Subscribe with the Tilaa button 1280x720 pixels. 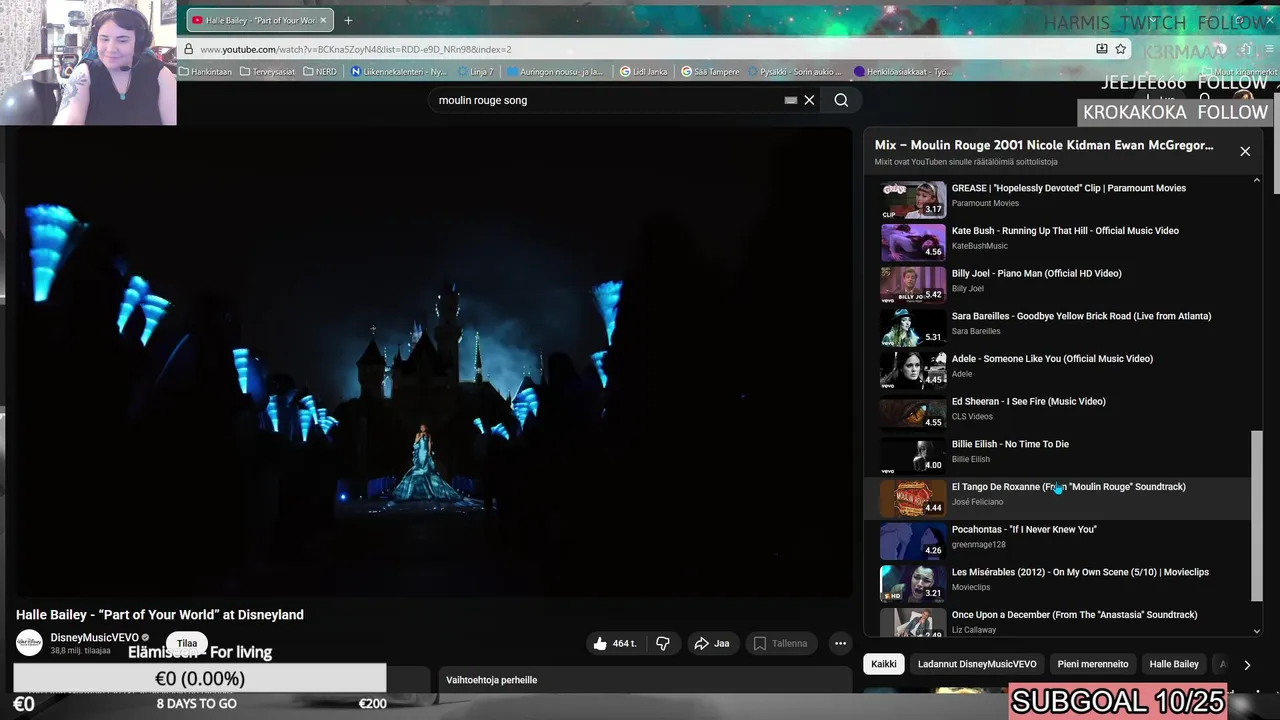[187, 643]
